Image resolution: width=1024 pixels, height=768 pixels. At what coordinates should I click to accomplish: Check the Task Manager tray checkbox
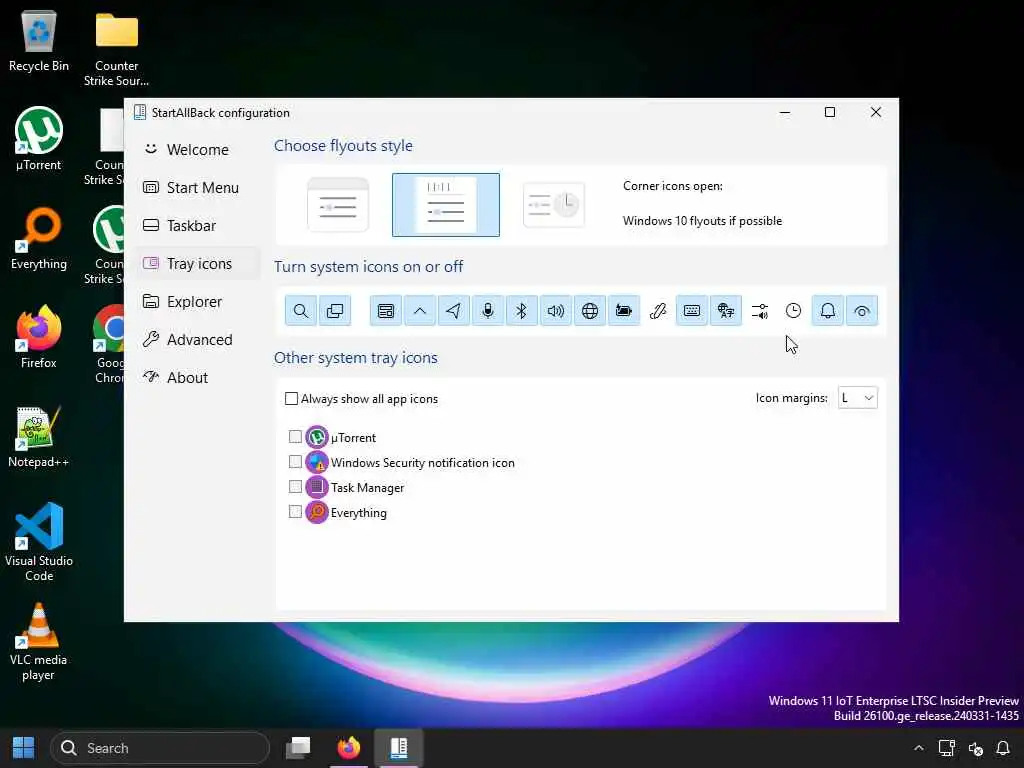(295, 487)
